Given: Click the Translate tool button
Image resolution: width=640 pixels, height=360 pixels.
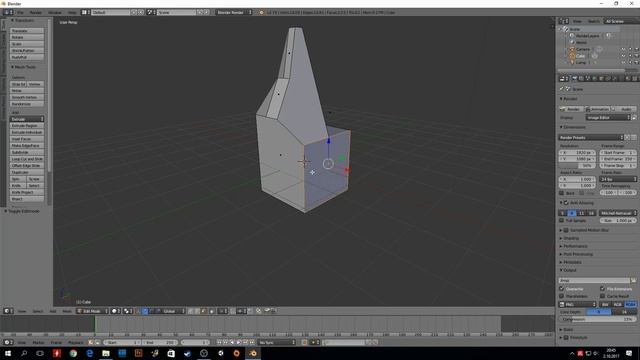Looking at the screenshot, I should (x=27, y=31).
